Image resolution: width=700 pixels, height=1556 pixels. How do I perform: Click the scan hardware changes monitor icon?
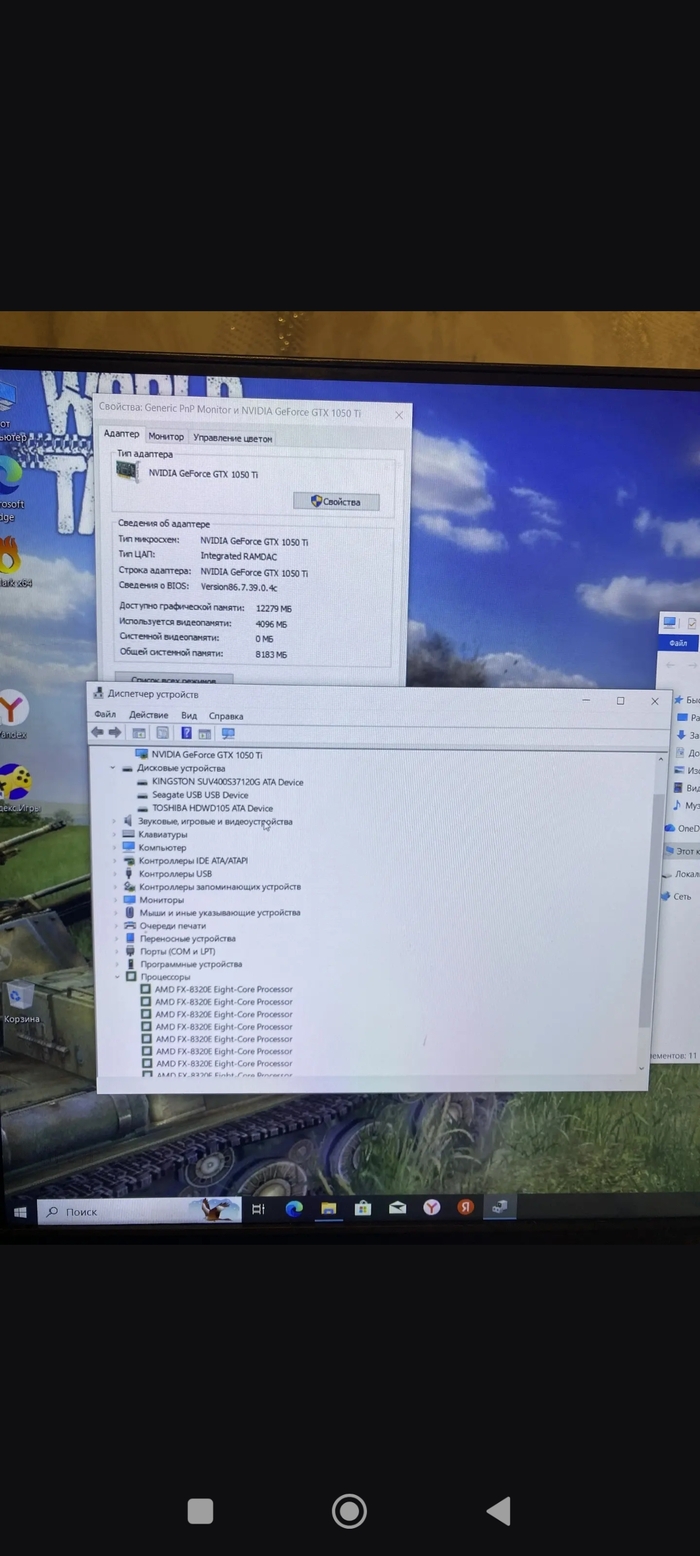tap(228, 733)
